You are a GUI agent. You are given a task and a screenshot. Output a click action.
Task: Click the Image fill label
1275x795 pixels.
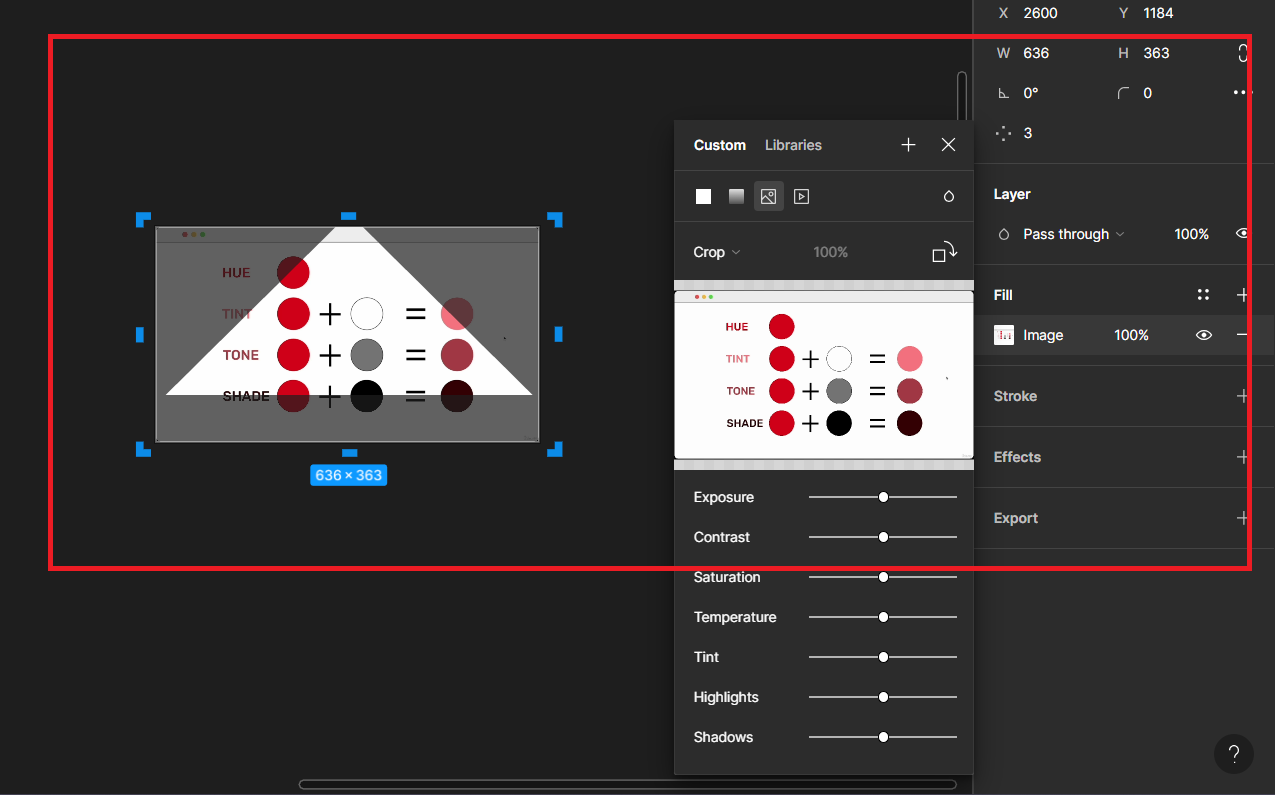point(1043,335)
